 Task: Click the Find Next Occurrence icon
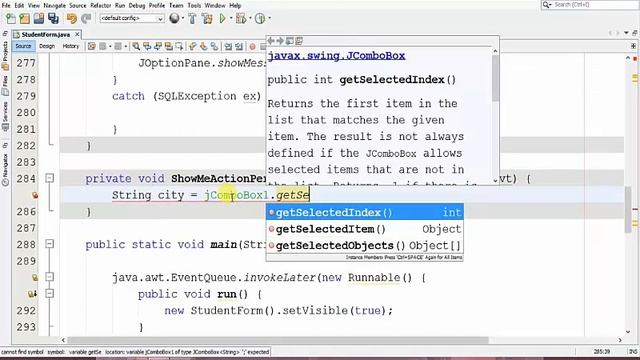158,46
